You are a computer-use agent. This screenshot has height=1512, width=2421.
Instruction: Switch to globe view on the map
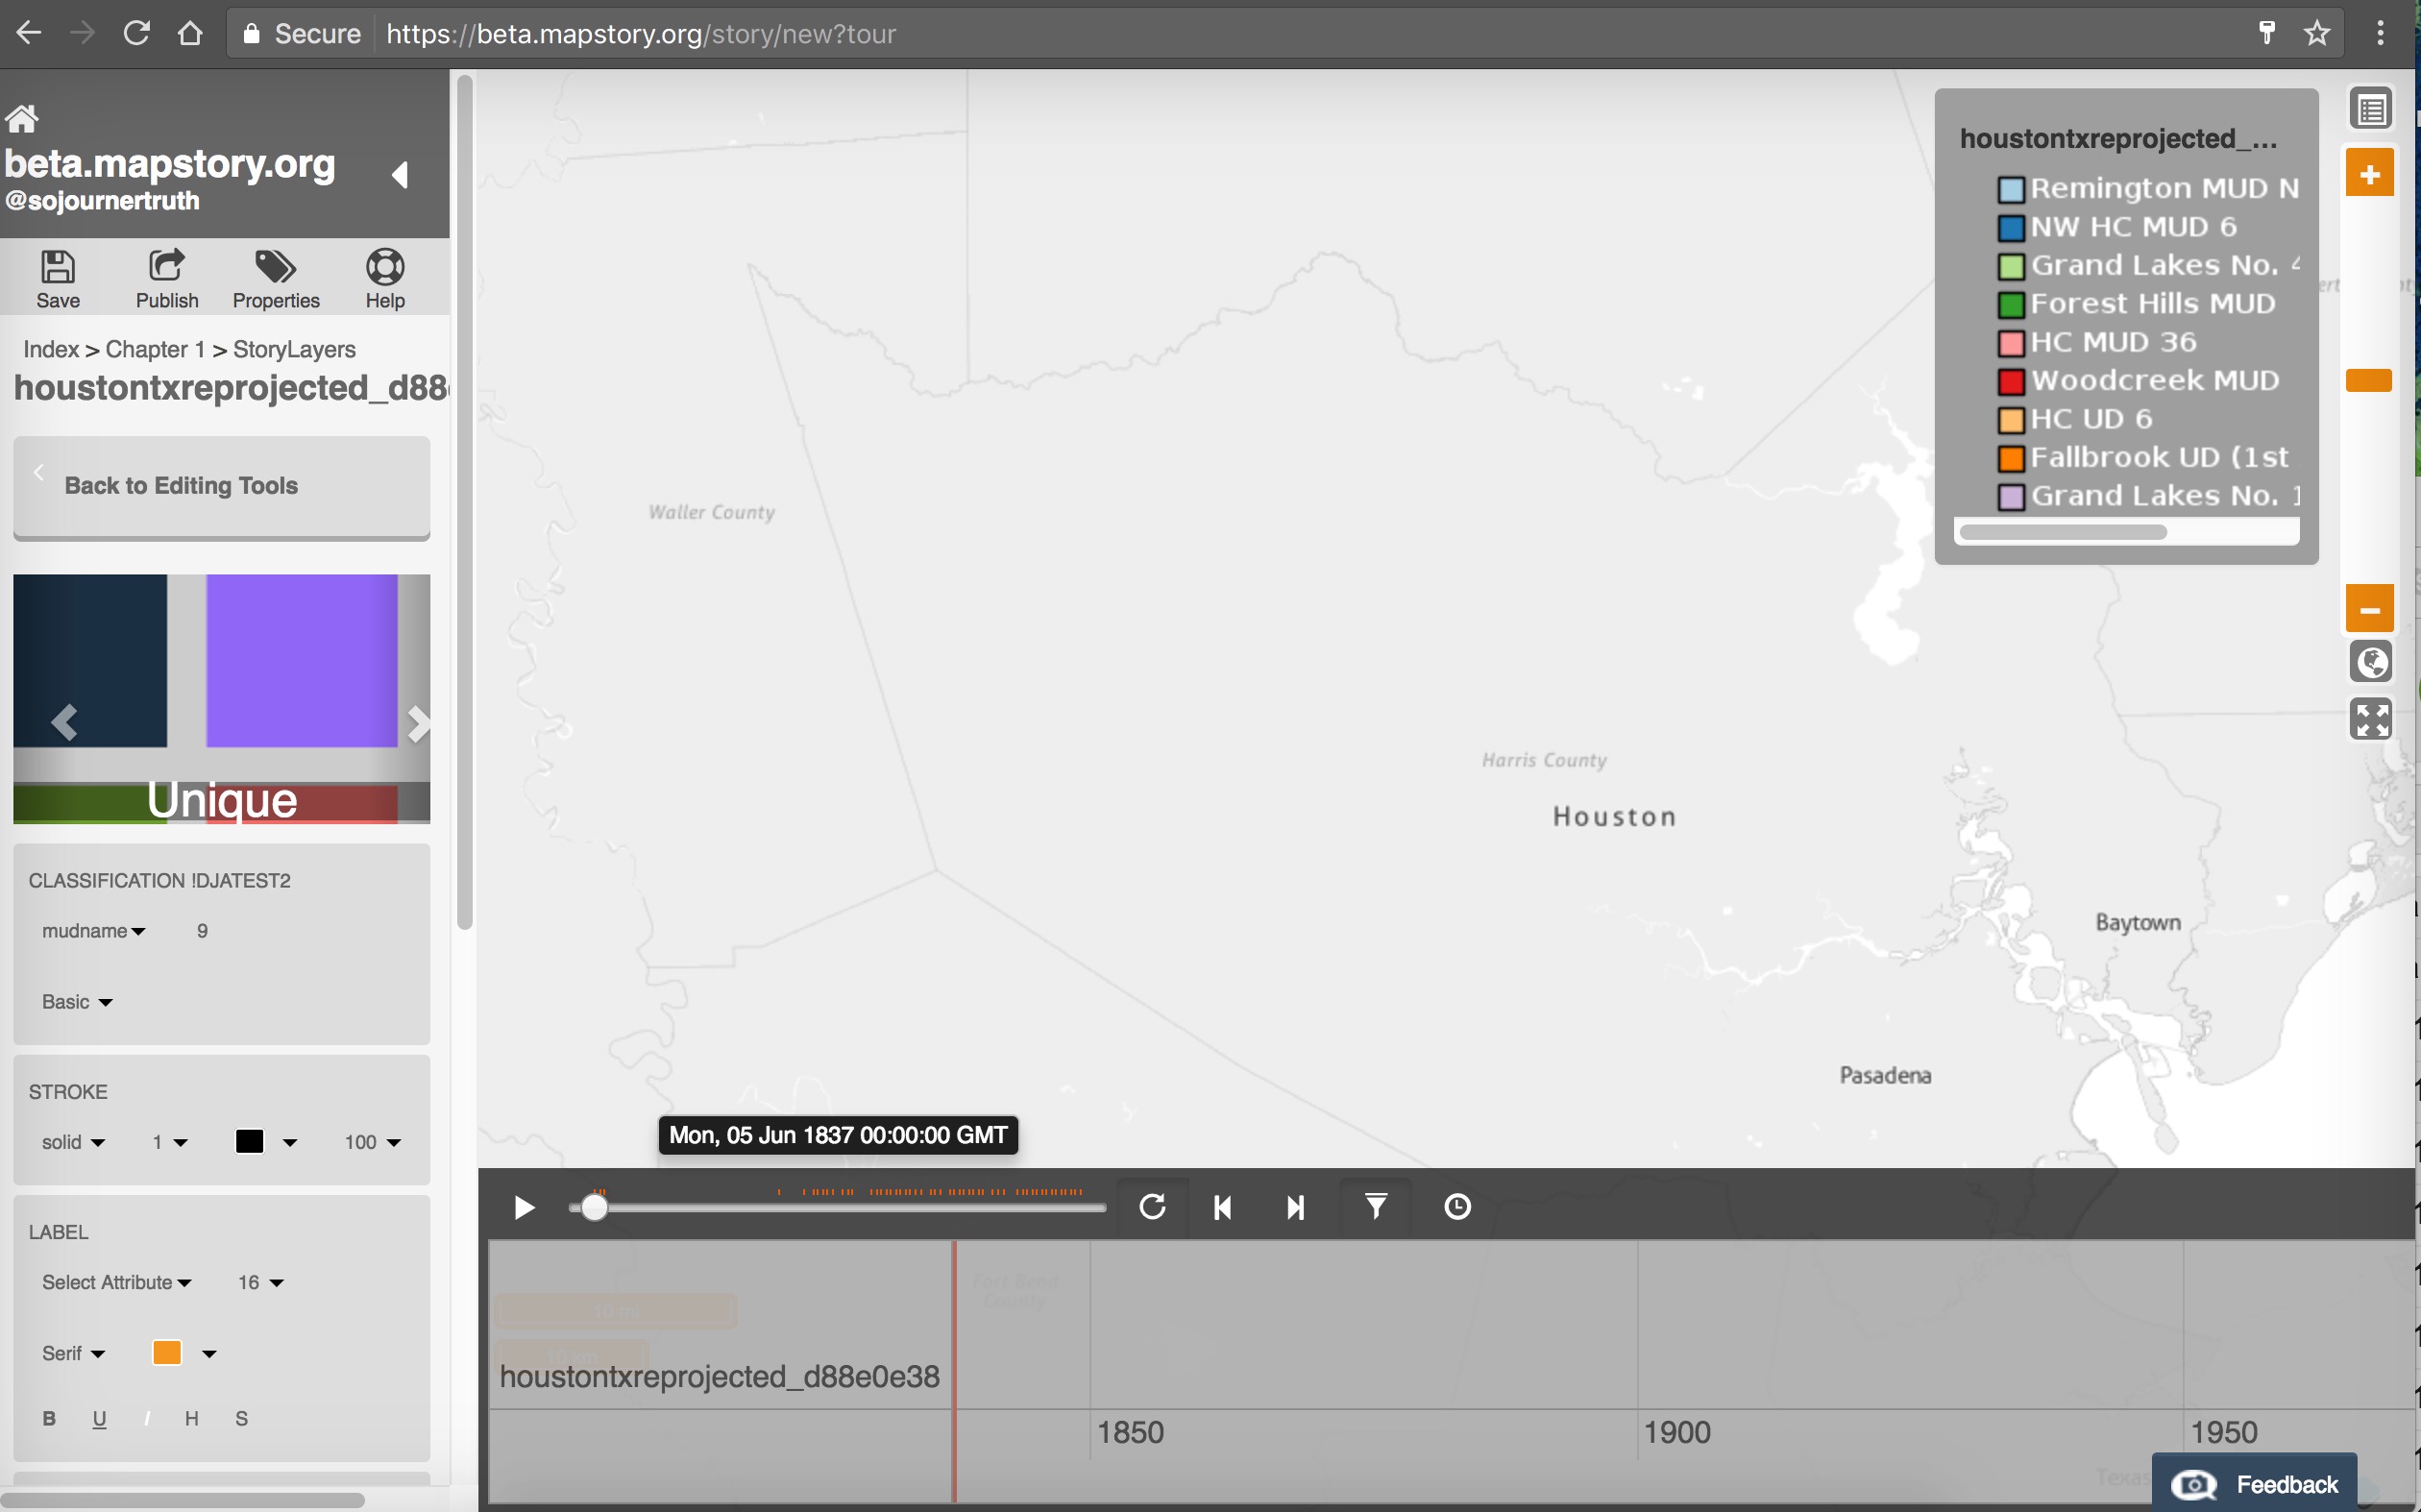pos(2371,662)
